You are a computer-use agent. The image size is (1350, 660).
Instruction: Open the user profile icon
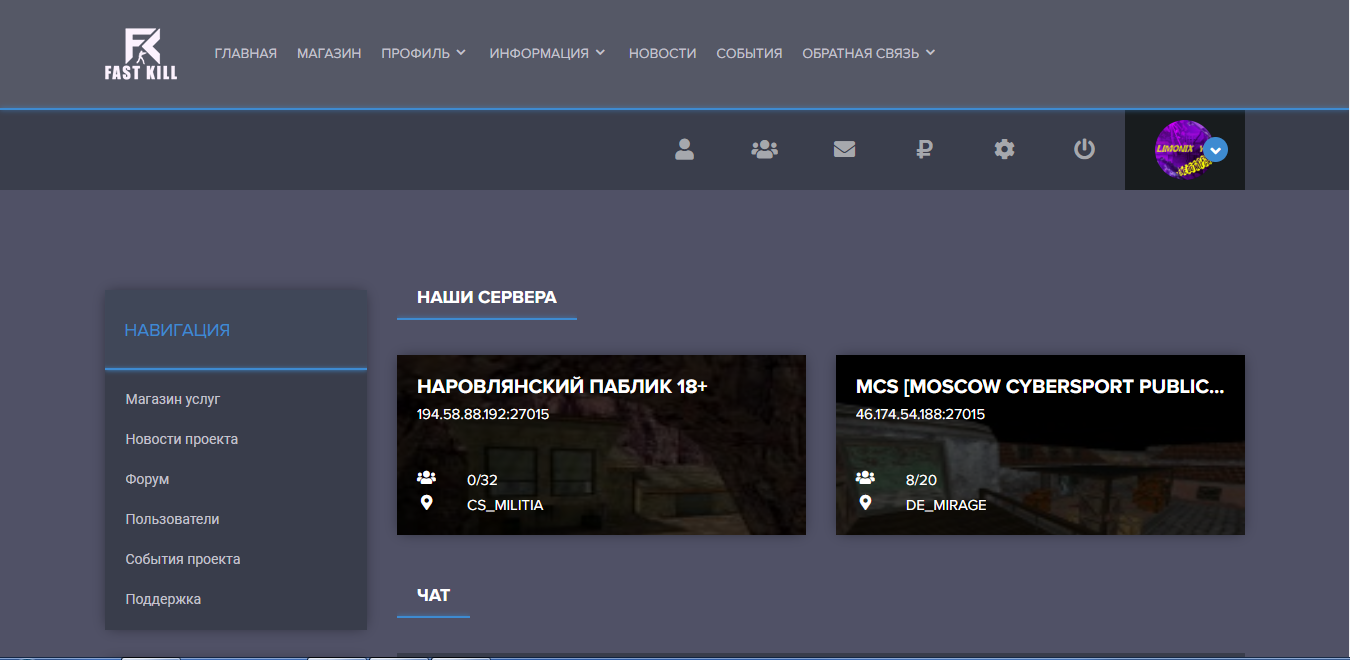[684, 149]
